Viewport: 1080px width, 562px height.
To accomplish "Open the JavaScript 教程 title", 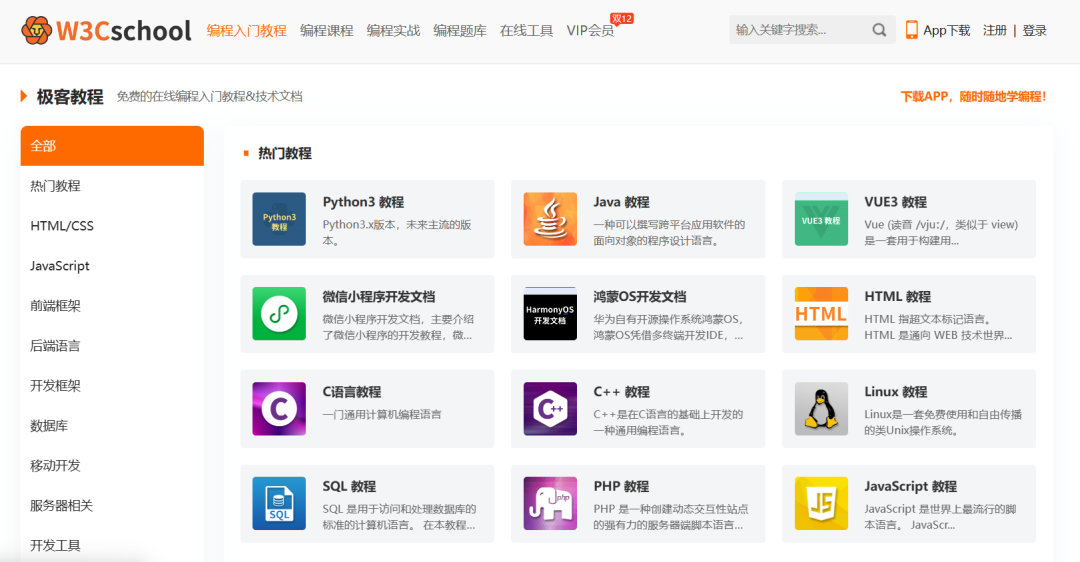I will coord(911,486).
